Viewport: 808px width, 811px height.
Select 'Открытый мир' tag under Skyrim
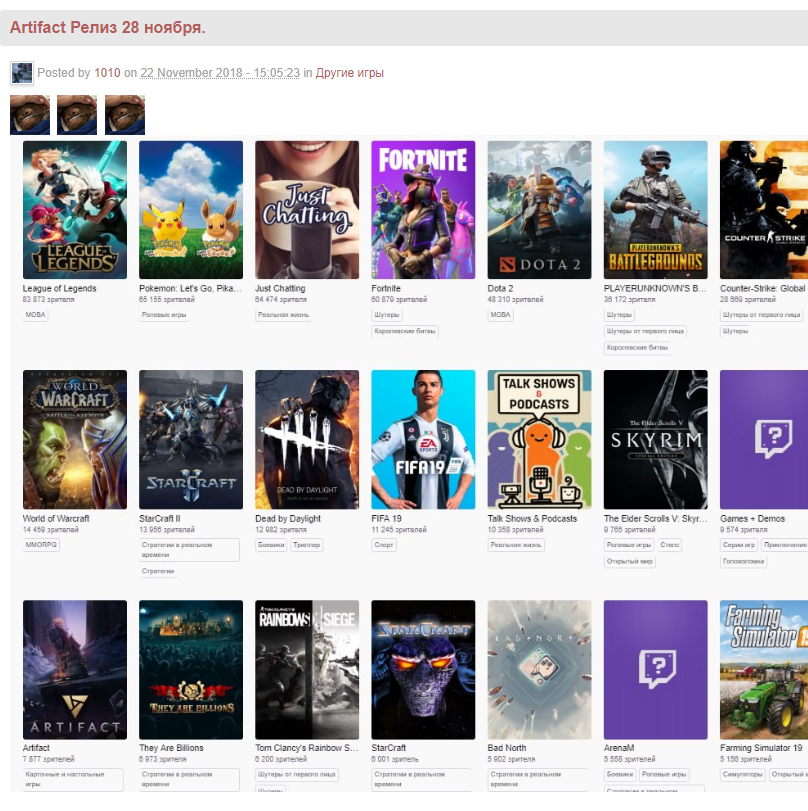point(630,561)
